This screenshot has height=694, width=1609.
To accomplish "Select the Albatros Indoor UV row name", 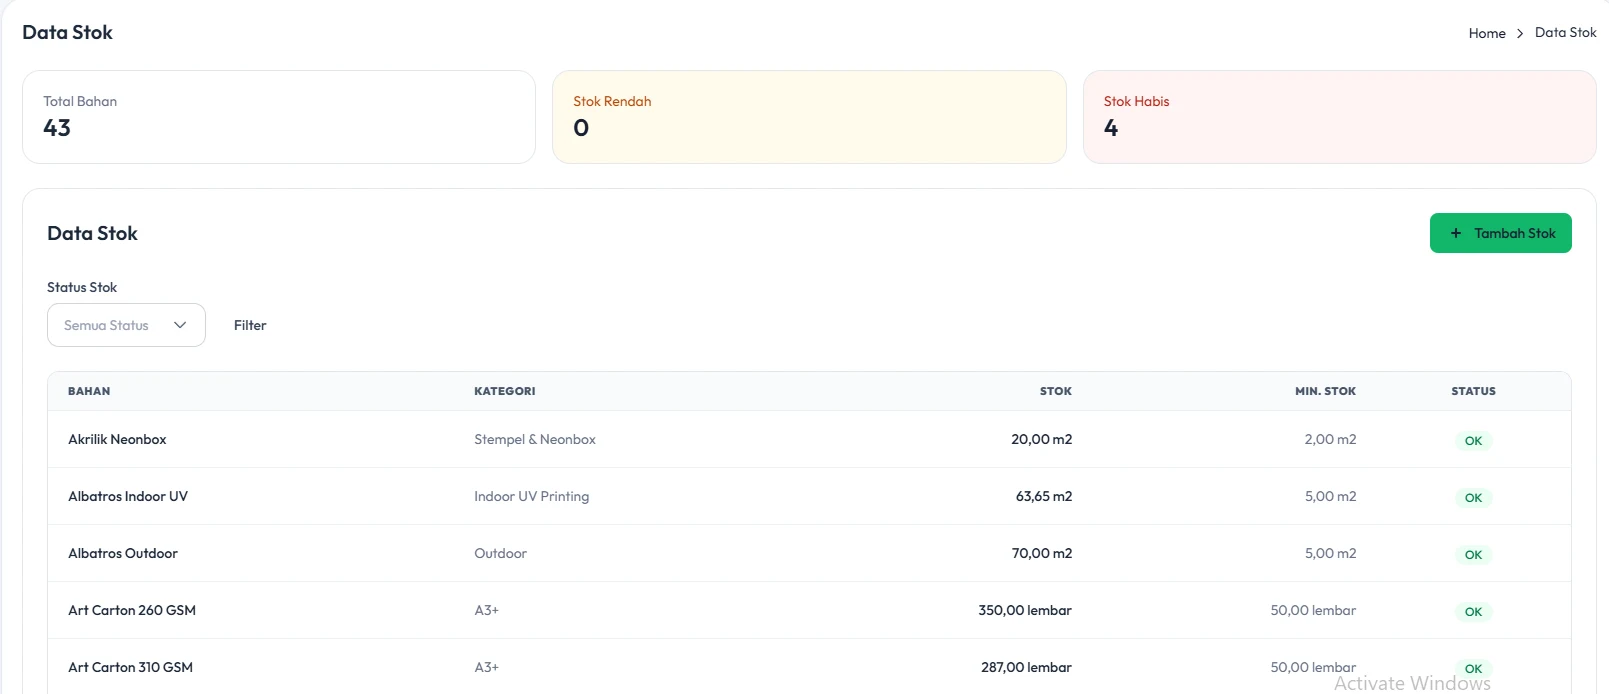I will pyautogui.click(x=128, y=496).
